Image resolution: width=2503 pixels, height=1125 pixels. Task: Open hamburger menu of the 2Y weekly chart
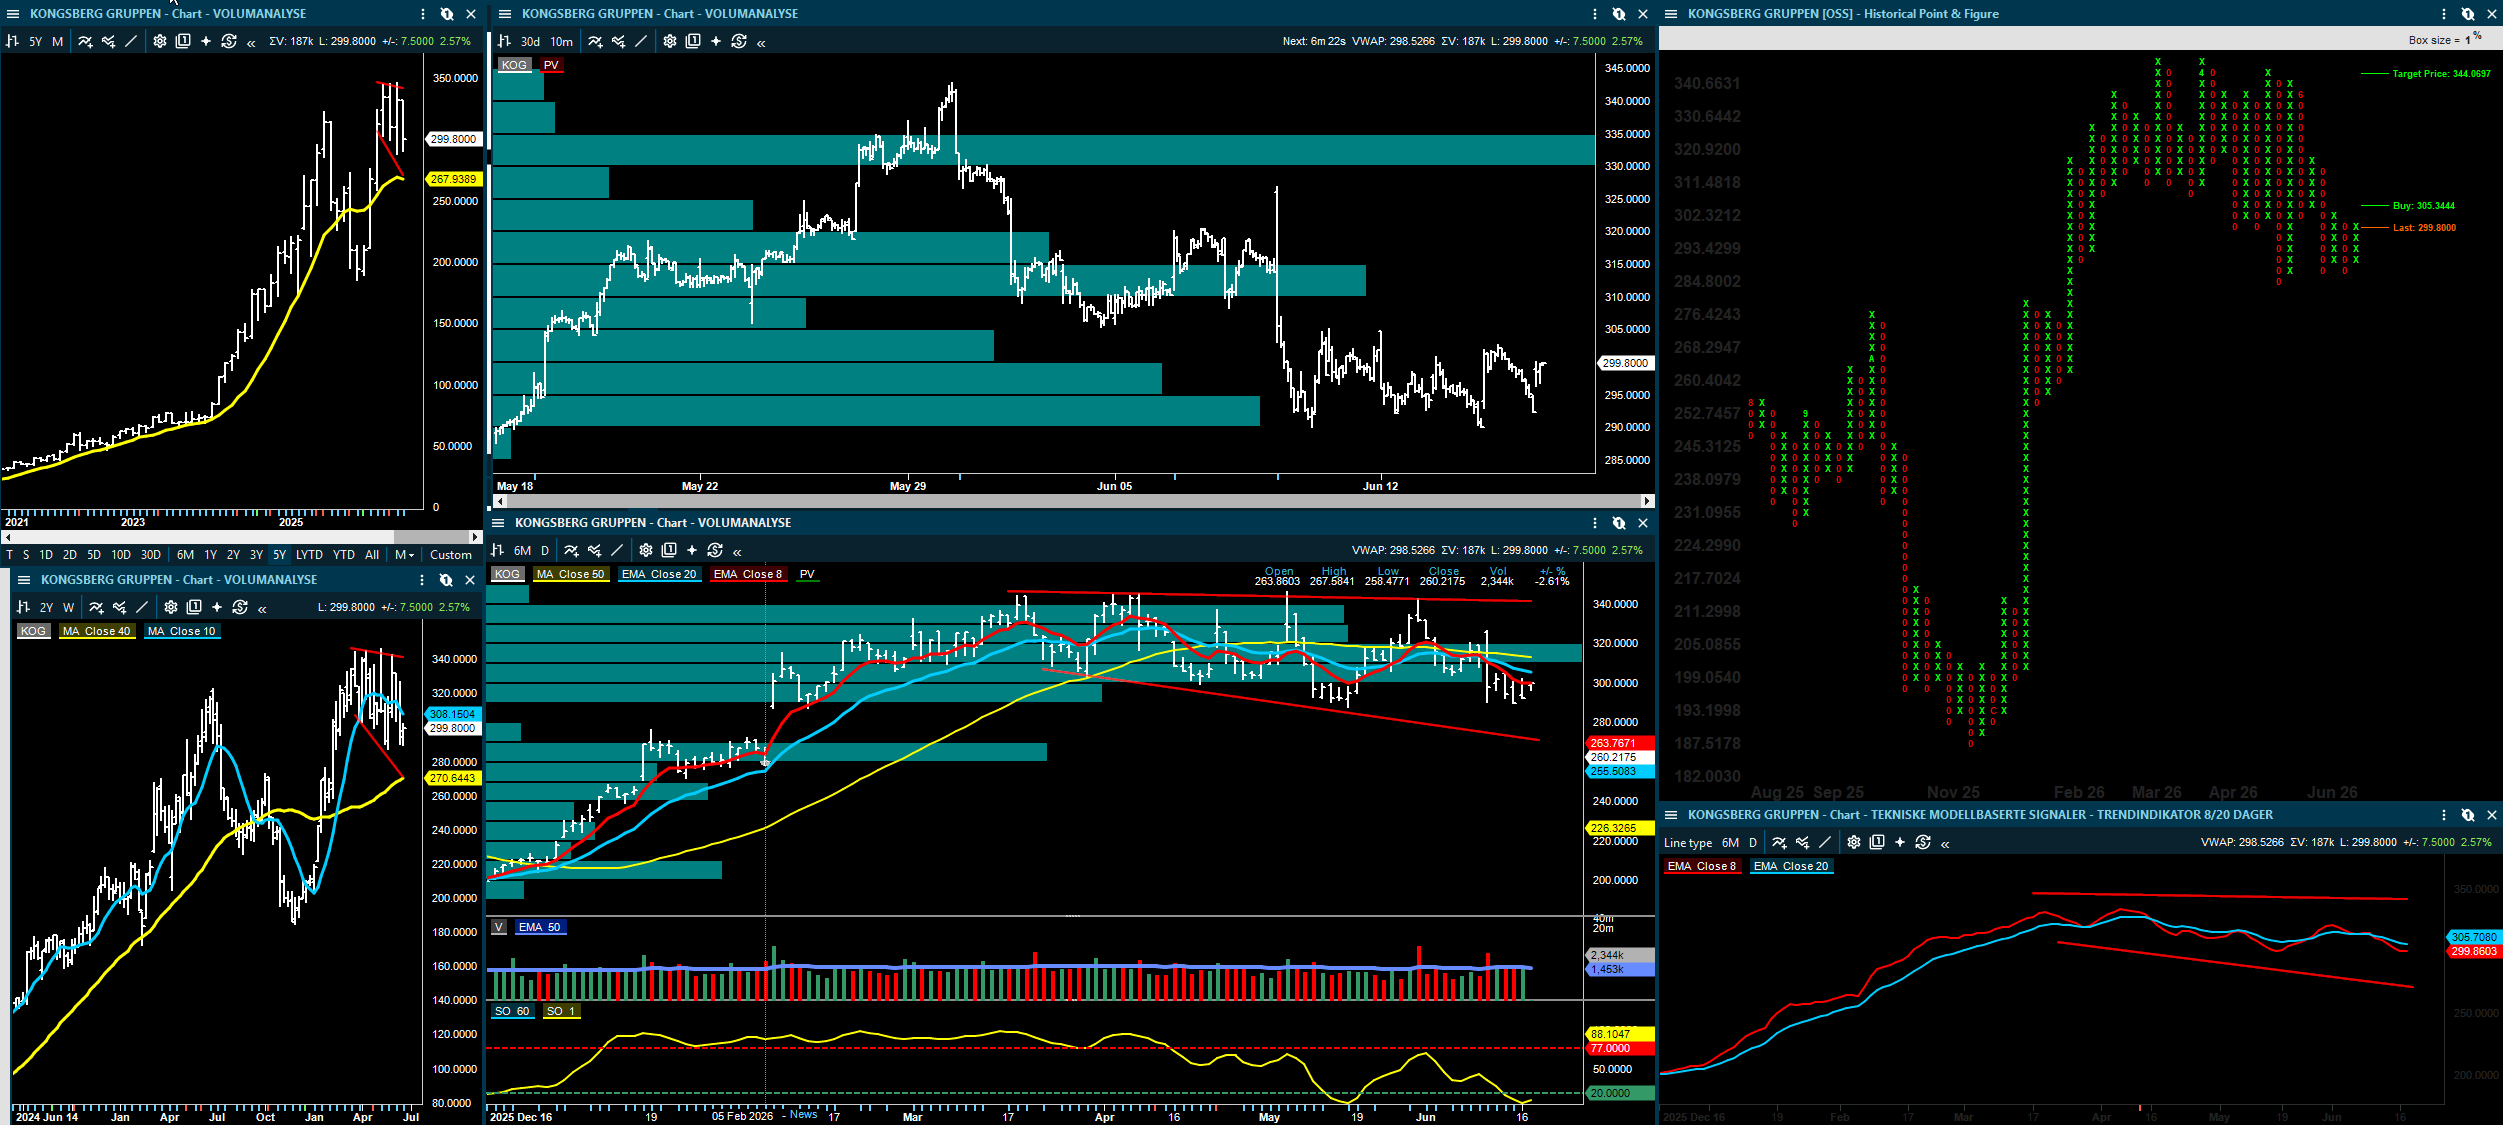[23, 580]
